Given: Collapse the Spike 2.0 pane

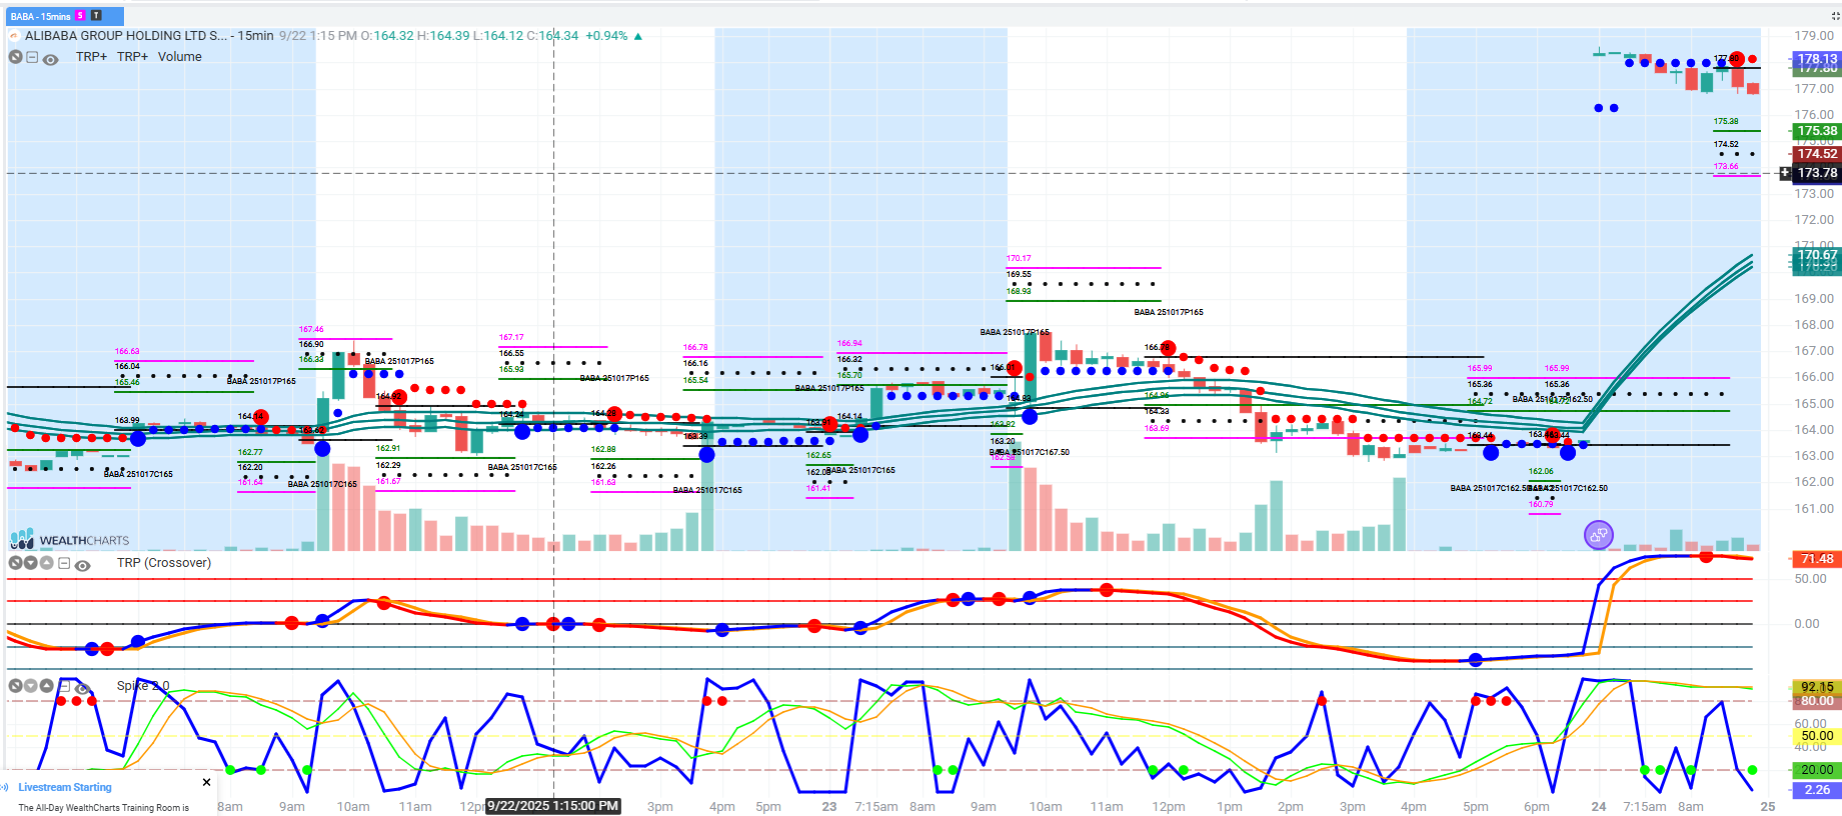Looking at the screenshot, I should click(x=64, y=686).
